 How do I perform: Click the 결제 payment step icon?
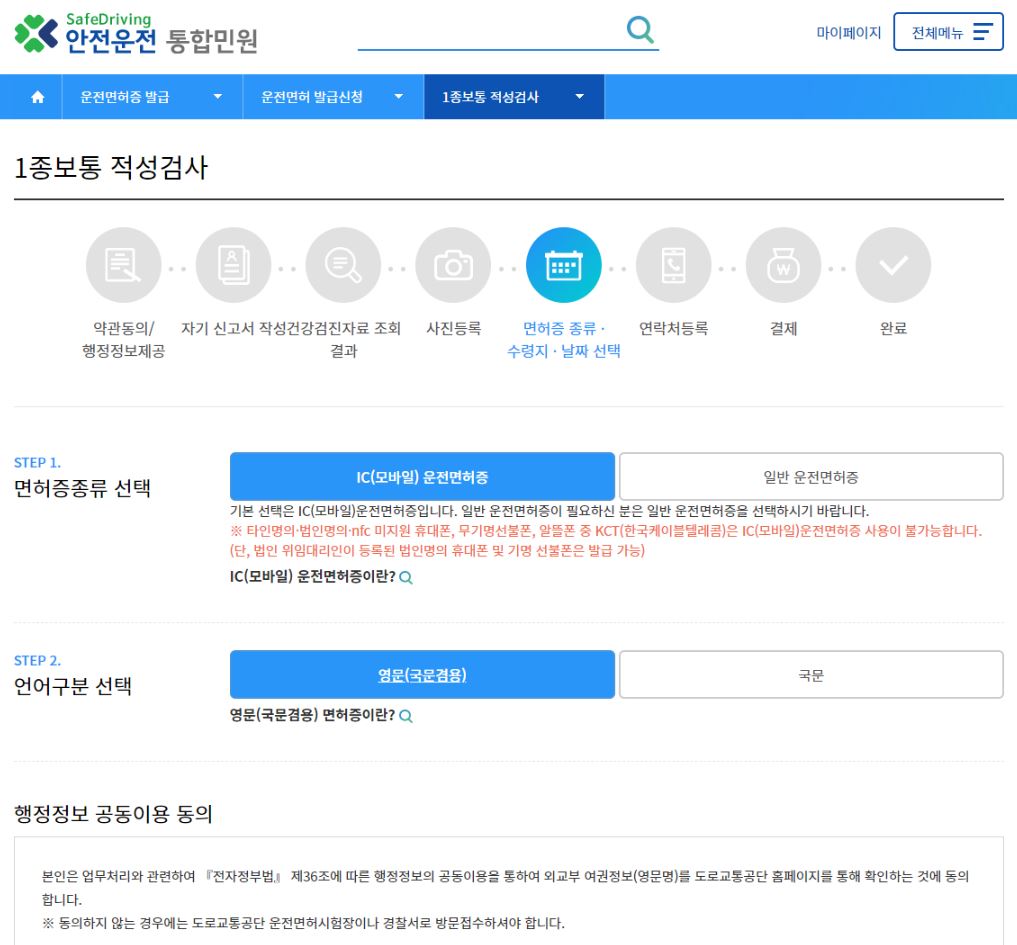(x=783, y=264)
